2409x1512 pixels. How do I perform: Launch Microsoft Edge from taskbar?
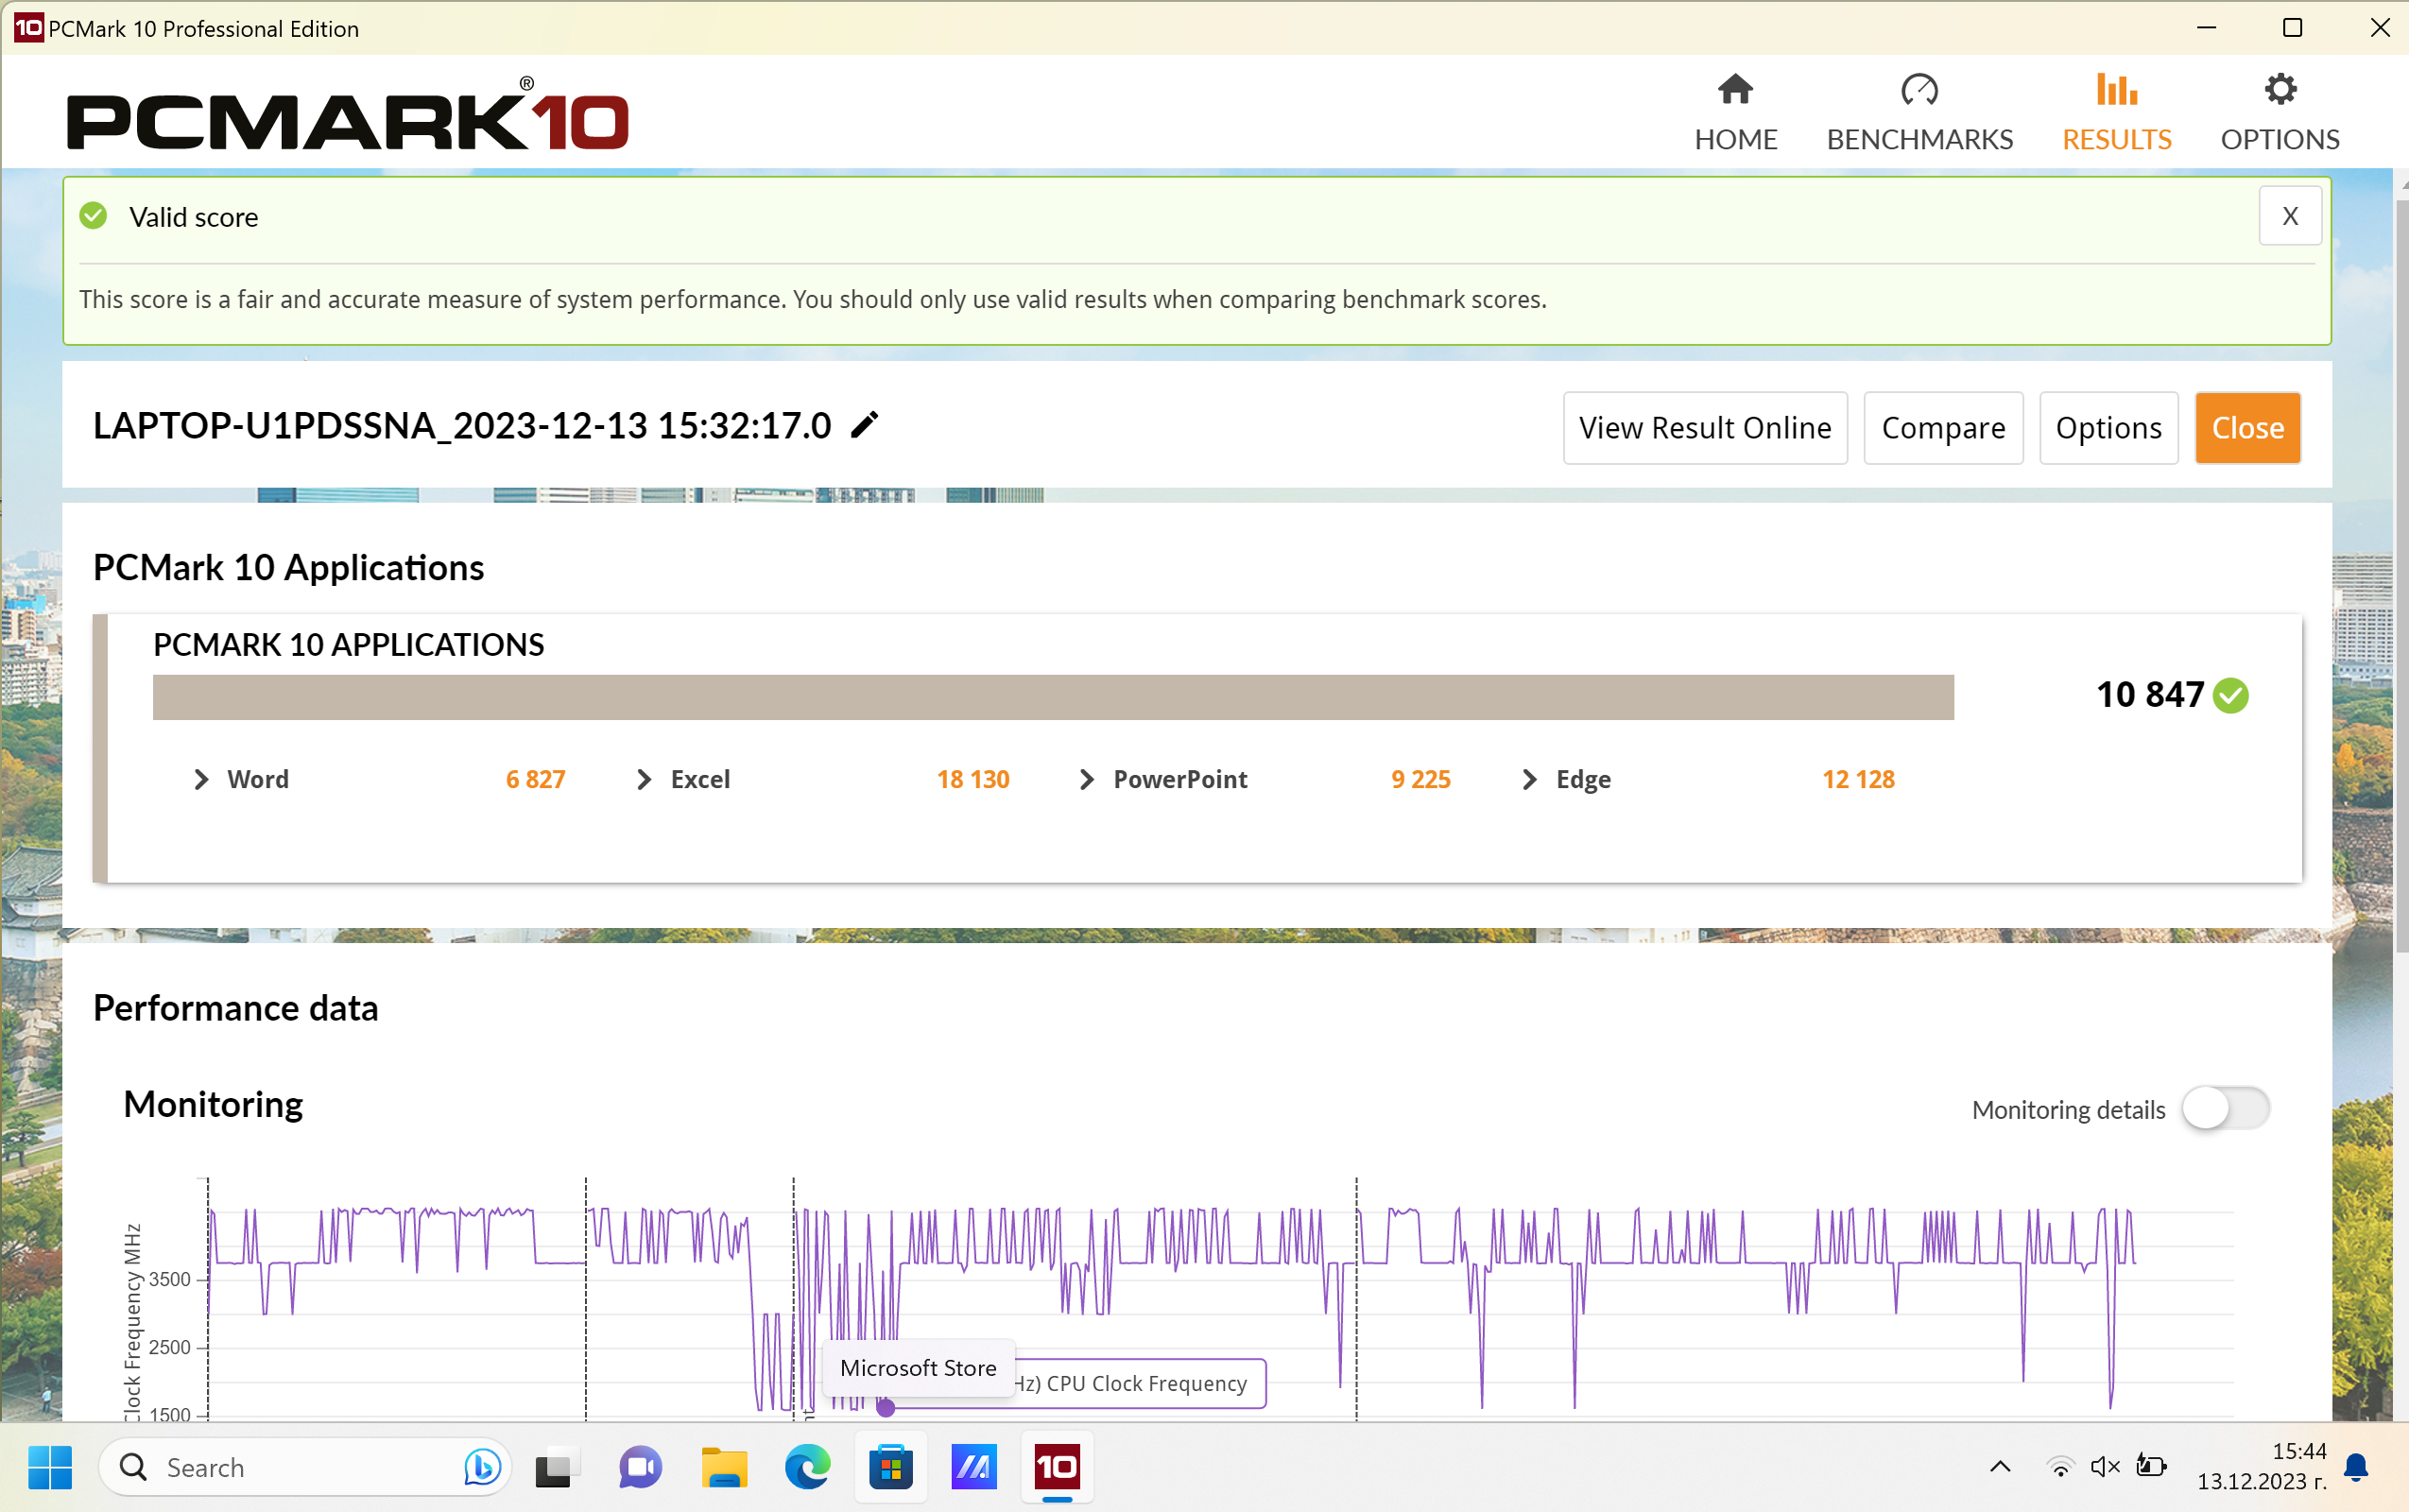tap(807, 1467)
